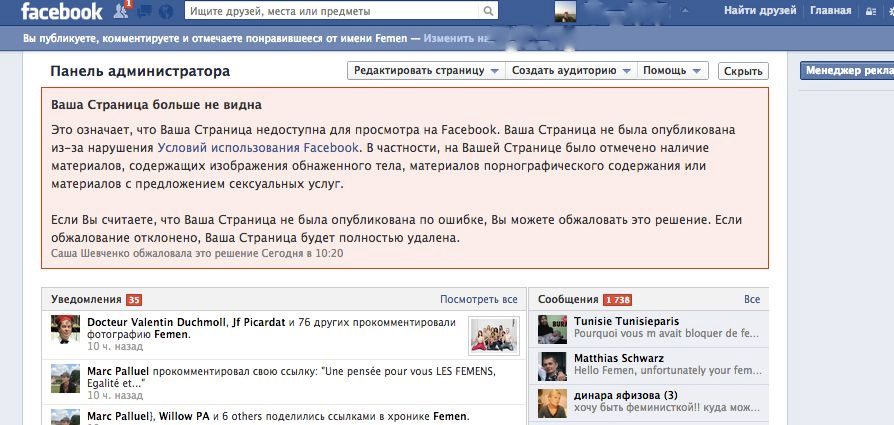Click the Менеджер рекламы button

847,71
